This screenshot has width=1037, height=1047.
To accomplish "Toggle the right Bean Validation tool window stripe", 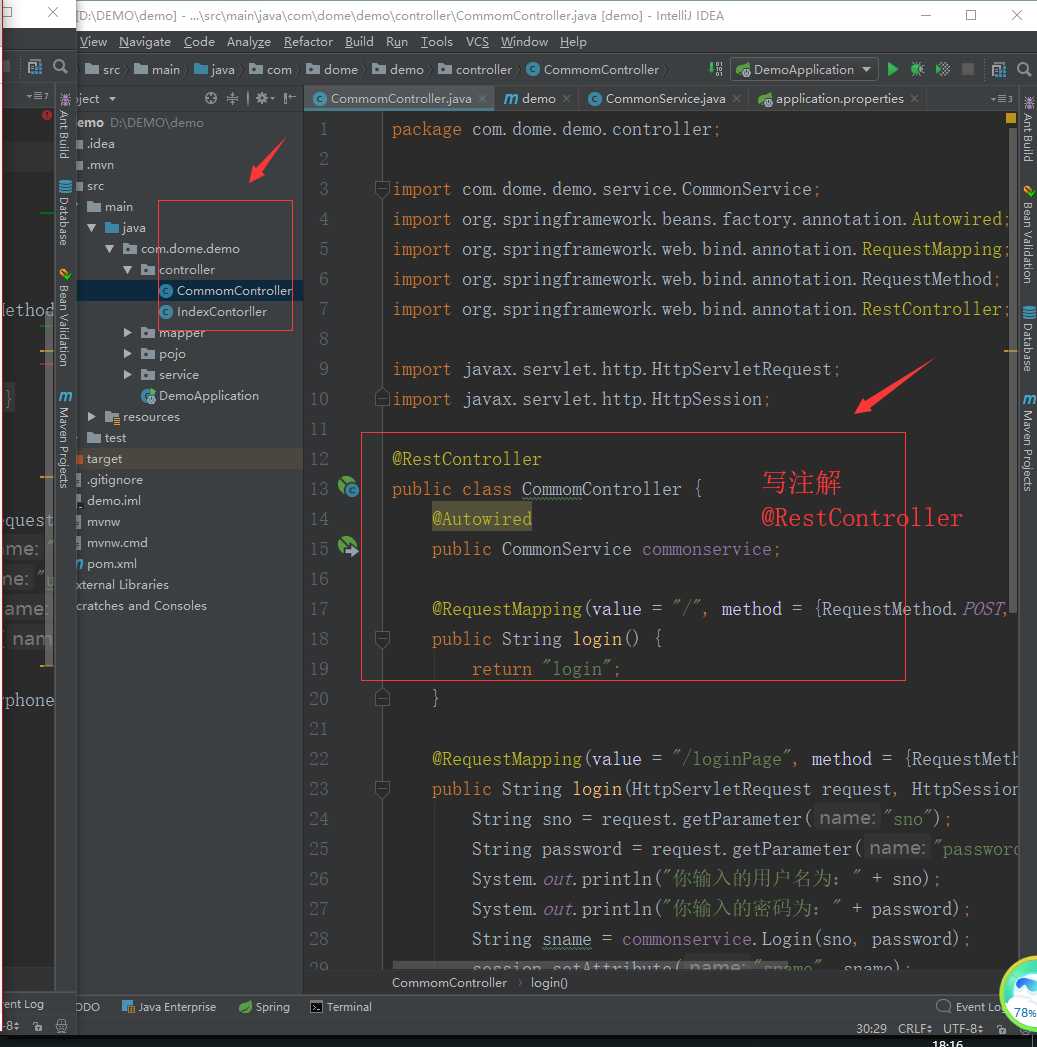I will pyautogui.click(x=1028, y=234).
